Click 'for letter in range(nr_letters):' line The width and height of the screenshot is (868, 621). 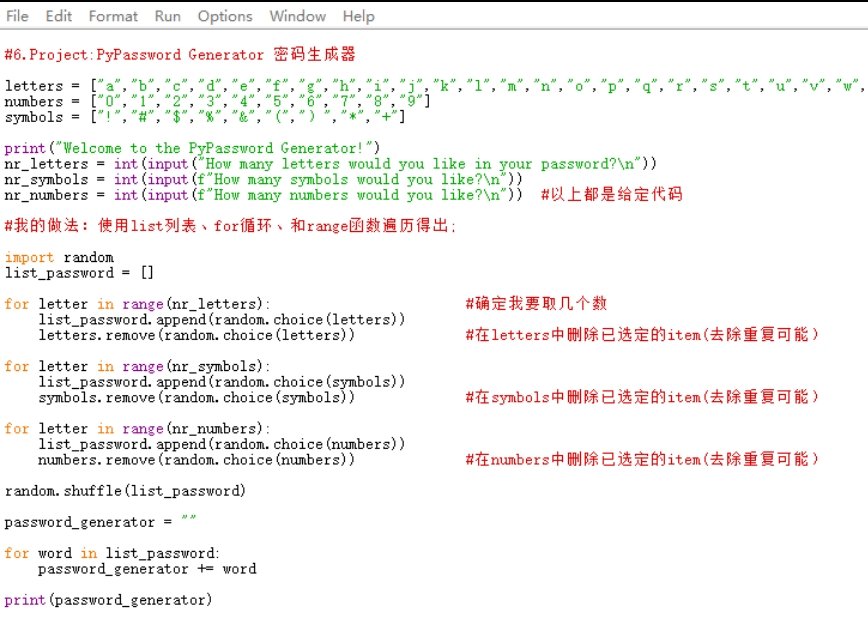coord(137,304)
